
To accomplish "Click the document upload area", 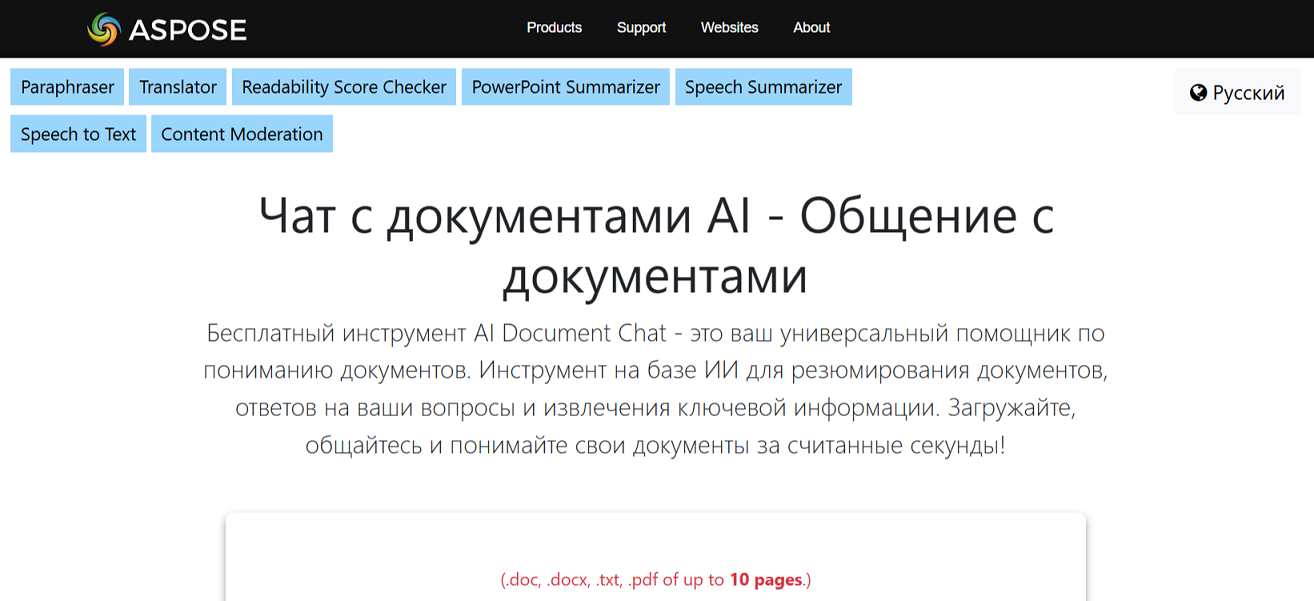I will click(x=656, y=557).
